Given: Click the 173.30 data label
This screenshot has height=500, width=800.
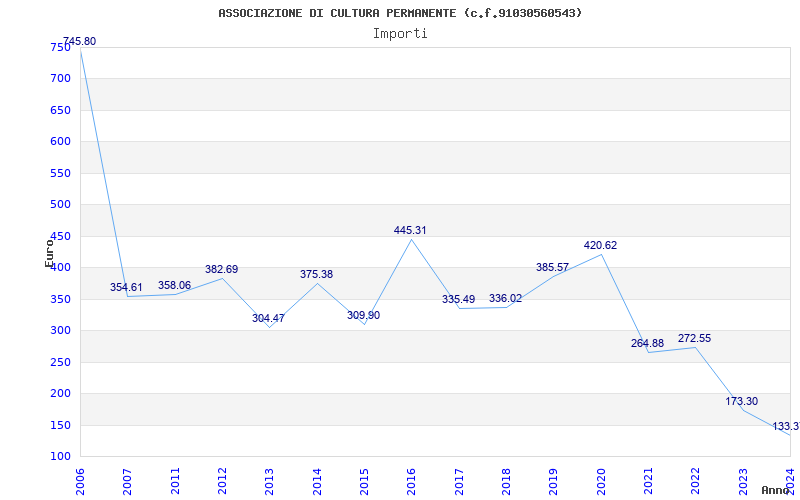Looking at the screenshot, I should coord(742,401).
